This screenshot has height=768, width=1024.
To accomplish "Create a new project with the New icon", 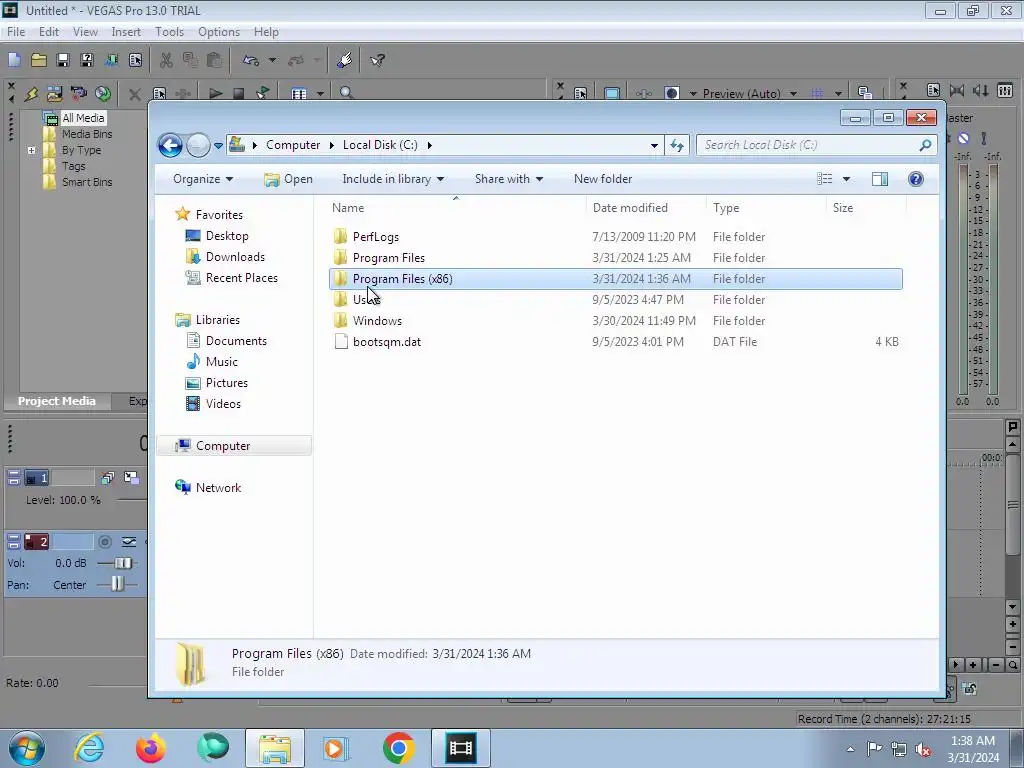I will click(14, 60).
